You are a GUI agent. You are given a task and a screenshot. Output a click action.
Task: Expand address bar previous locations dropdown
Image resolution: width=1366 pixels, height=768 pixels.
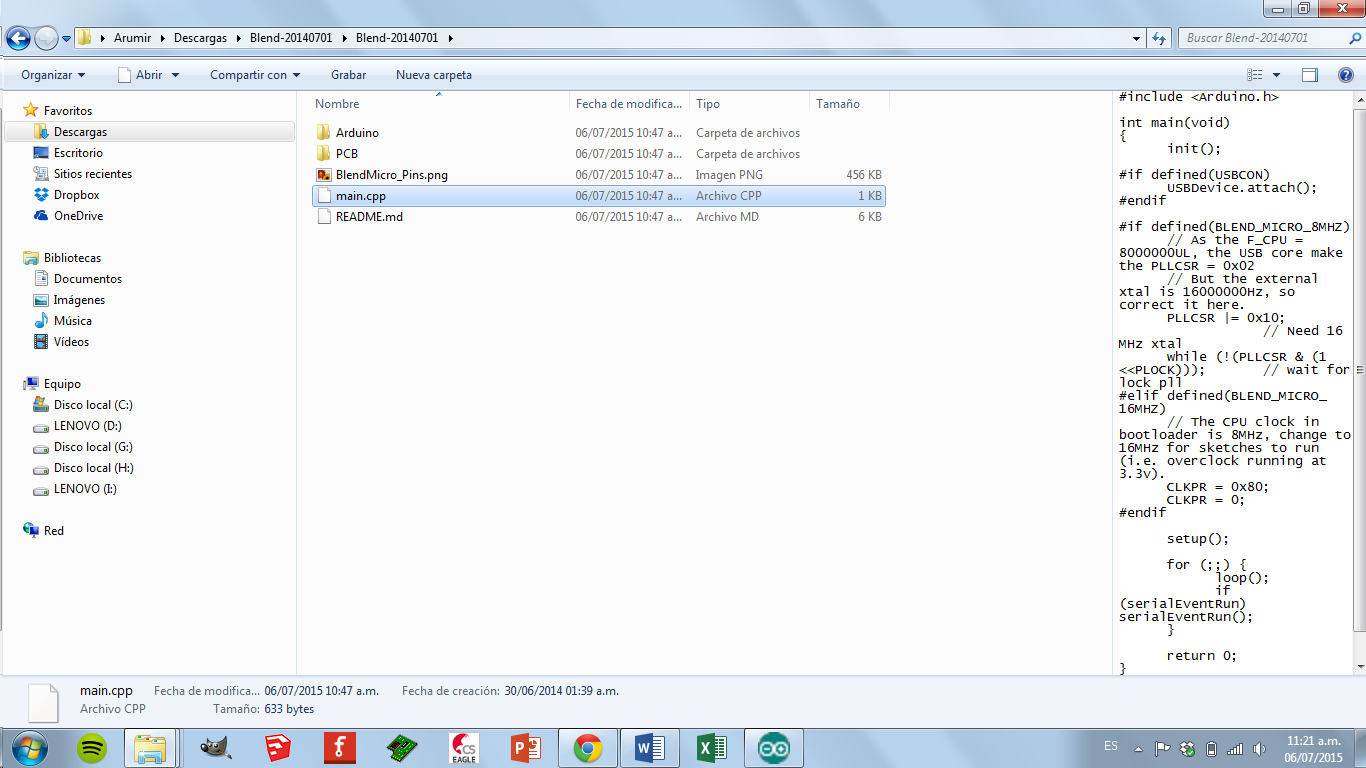click(1137, 38)
